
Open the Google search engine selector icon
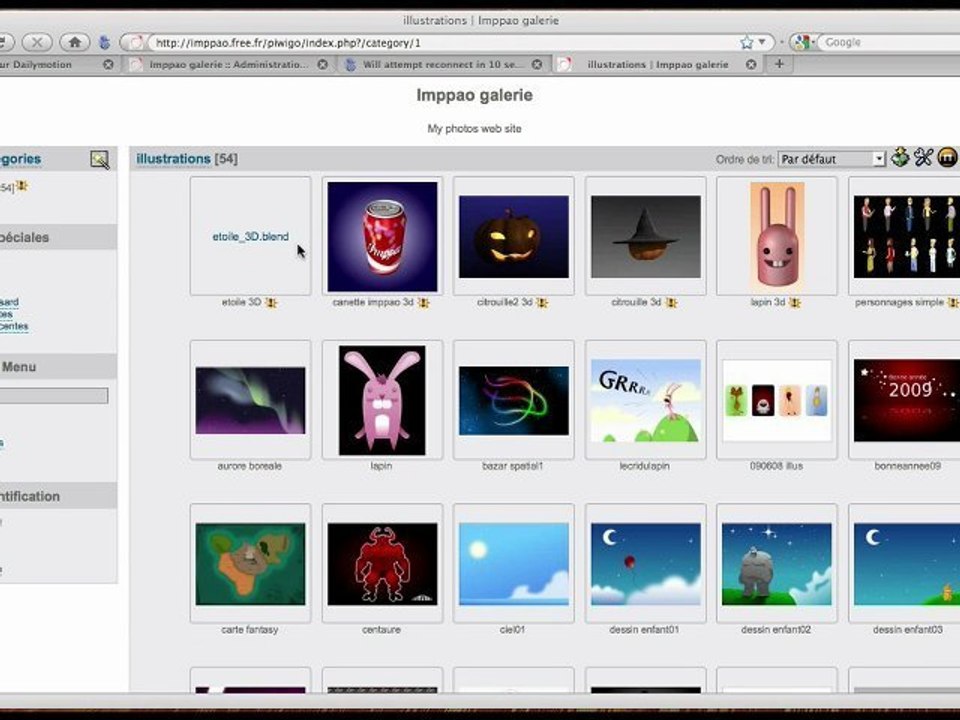pyautogui.click(x=802, y=42)
